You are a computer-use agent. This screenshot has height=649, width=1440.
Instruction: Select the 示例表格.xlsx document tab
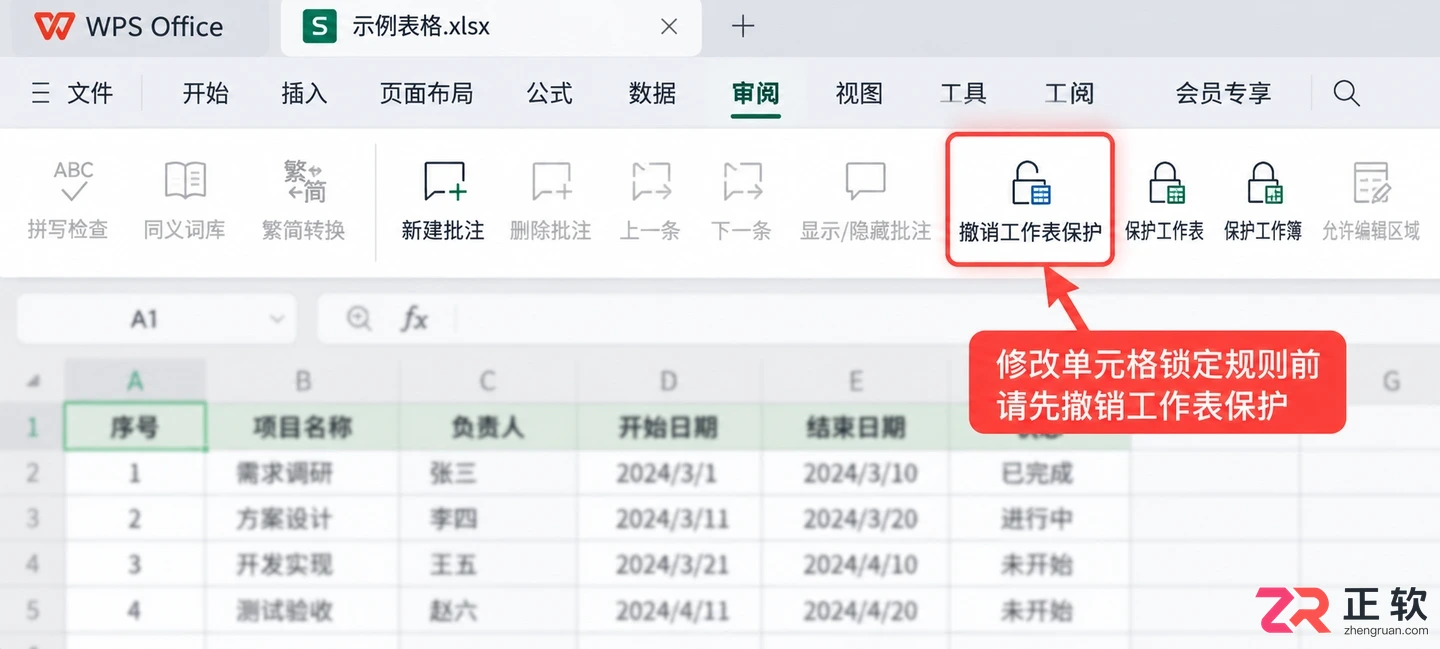(x=491, y=27)
